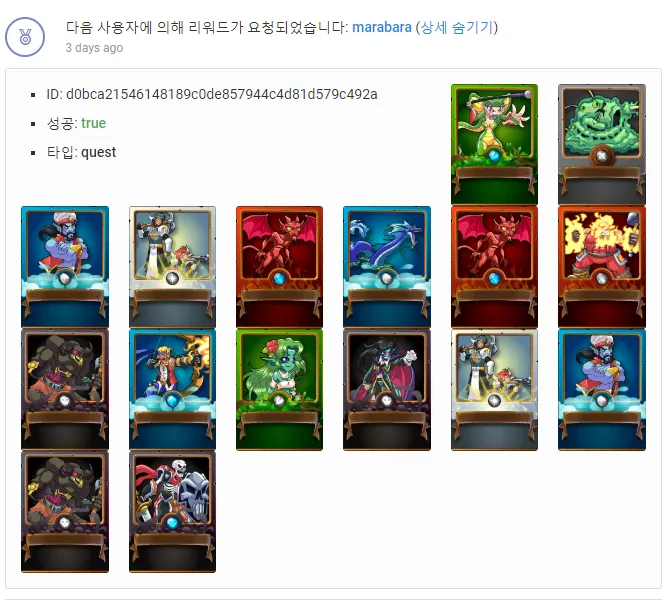The width and height of the screenshot is (669, 600).
Task: Click the reward transaction ID text
Action: (212, 94)
